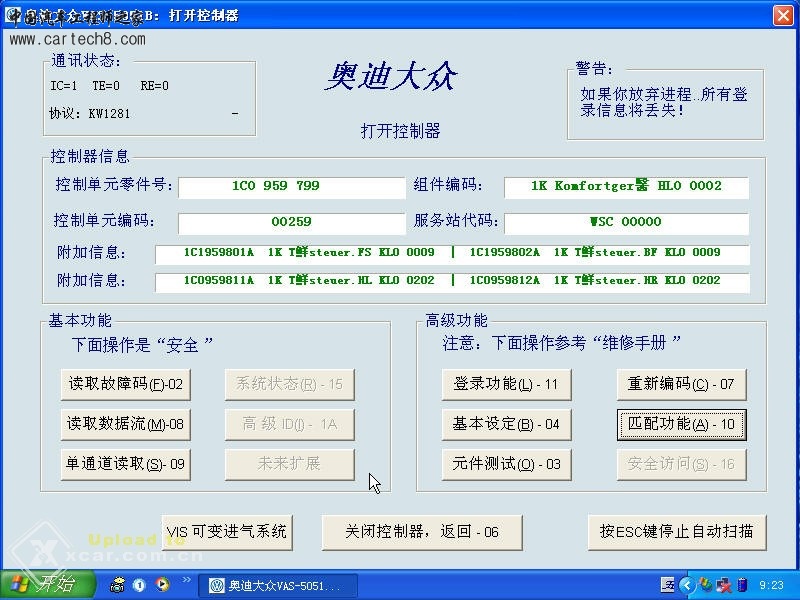The width and height of the screenshot is (800, 600).
Task: Select 单通道读取(S)-09 button
Action: point(126,464)
